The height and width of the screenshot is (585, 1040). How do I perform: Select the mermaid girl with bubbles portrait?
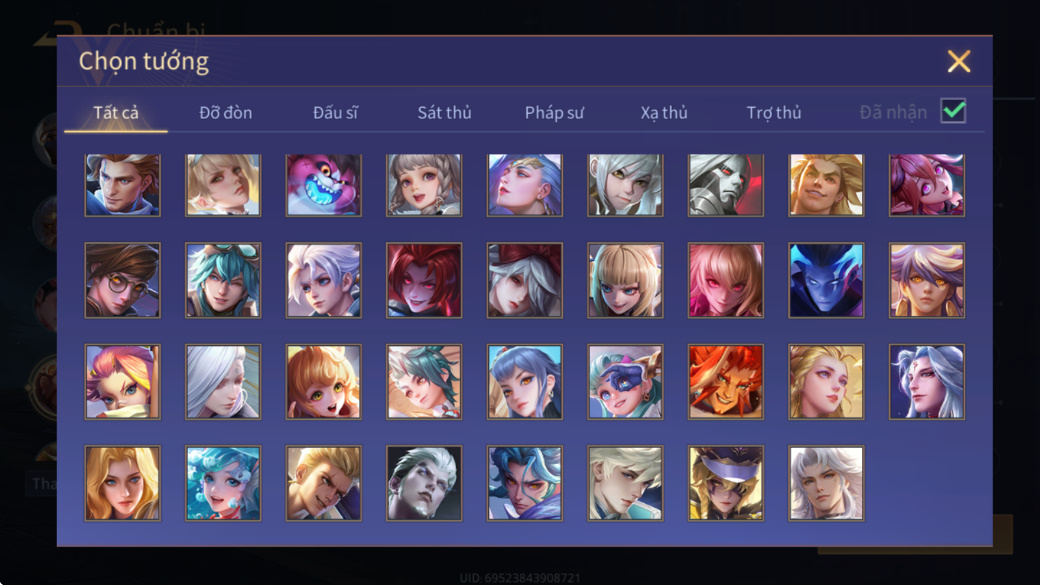point(223,483)
